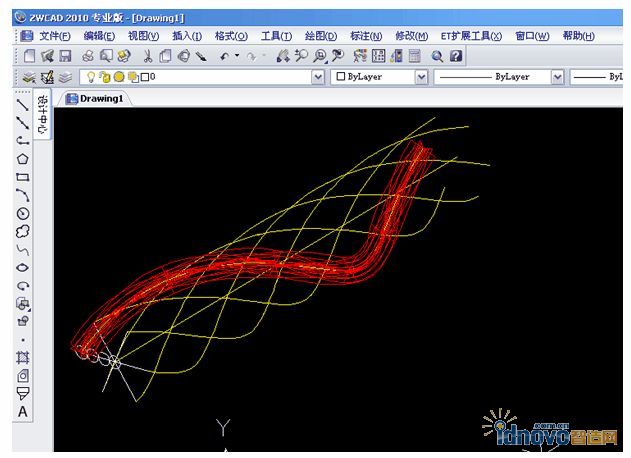
Task: Select the Construction line tool
Action: point(23,123)
